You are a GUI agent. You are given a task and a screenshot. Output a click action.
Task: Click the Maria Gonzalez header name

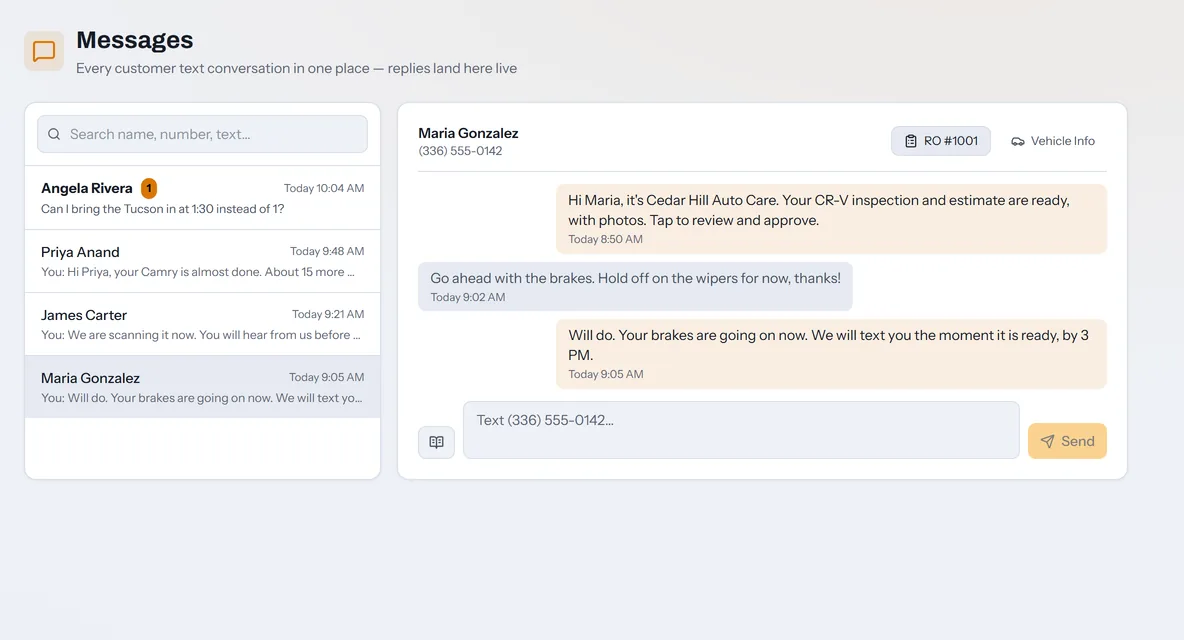[468, 133]
